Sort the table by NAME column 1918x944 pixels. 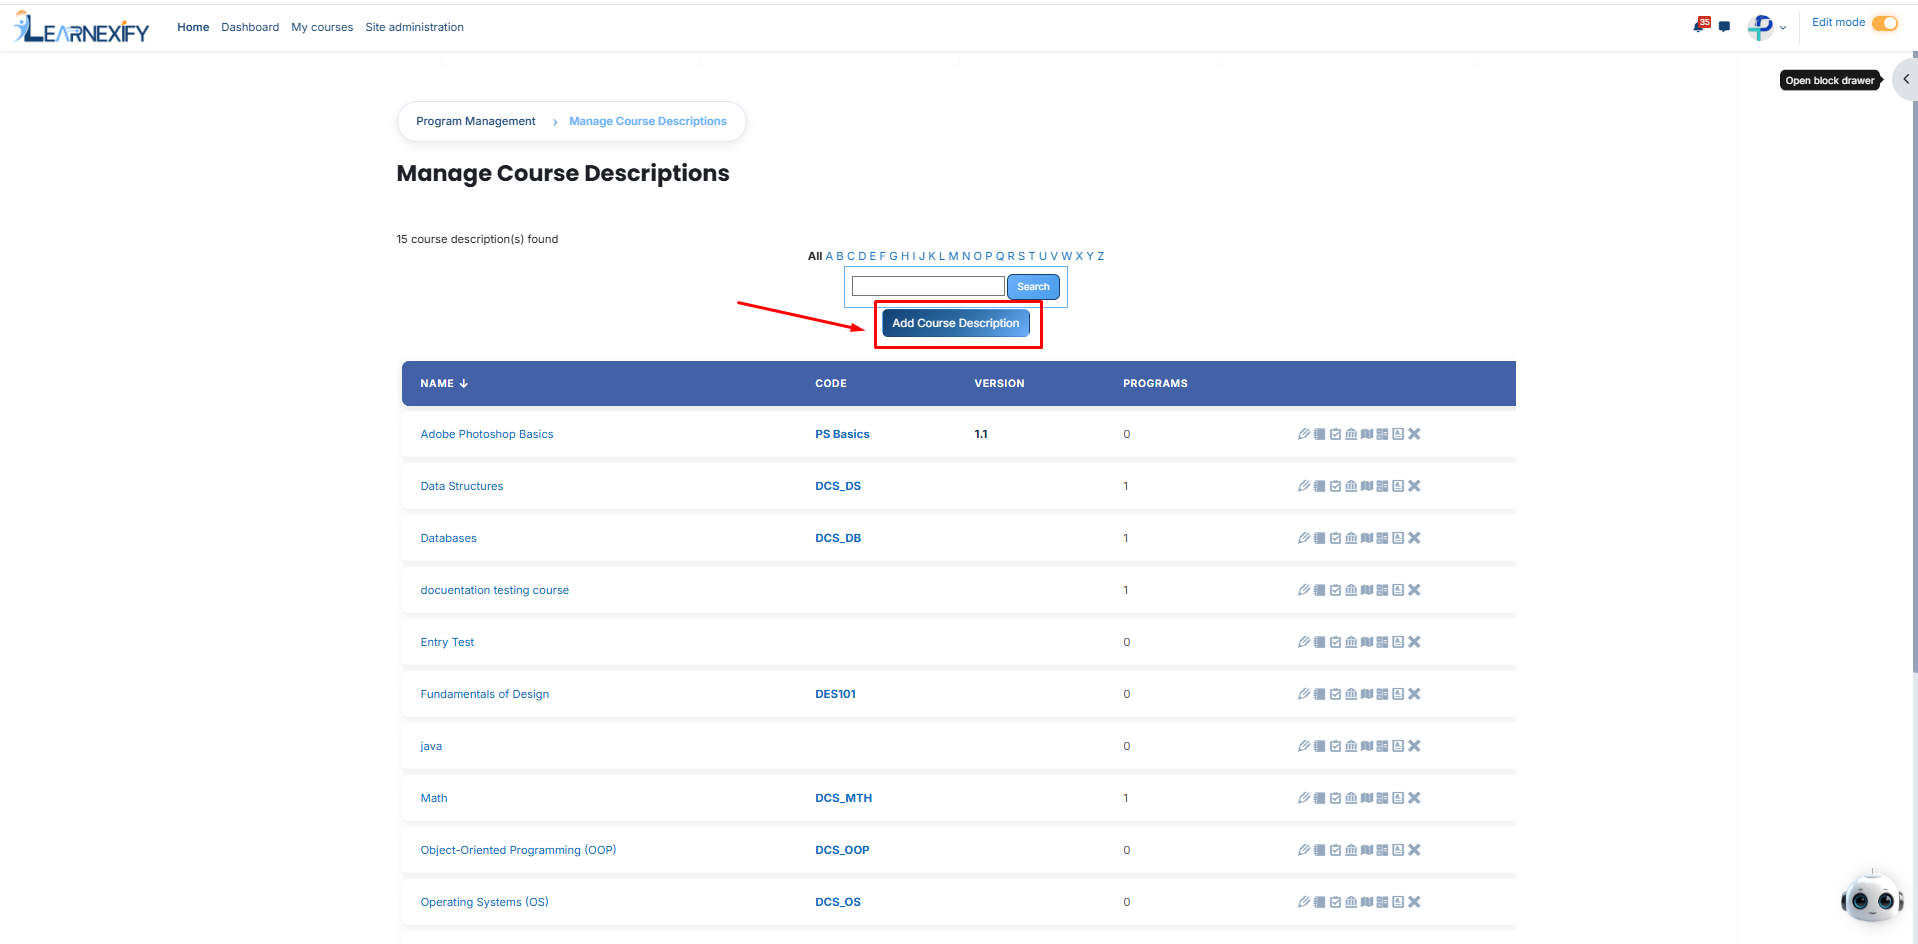click(444, 383)
